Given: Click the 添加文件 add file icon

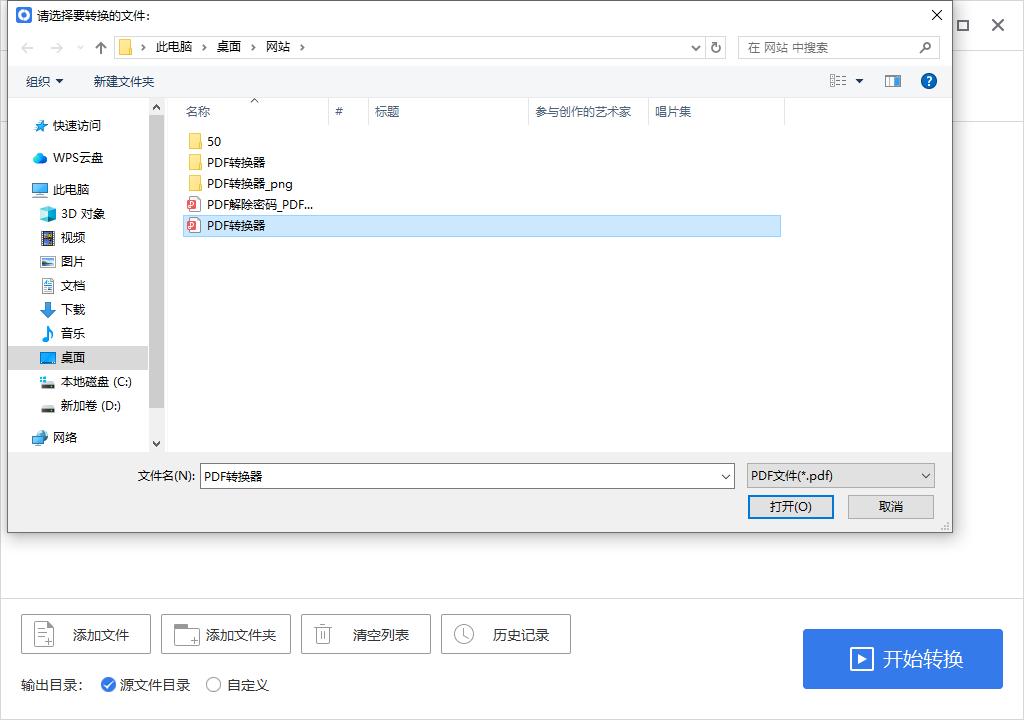Looking at the screenshot, I should click(42, 633).
